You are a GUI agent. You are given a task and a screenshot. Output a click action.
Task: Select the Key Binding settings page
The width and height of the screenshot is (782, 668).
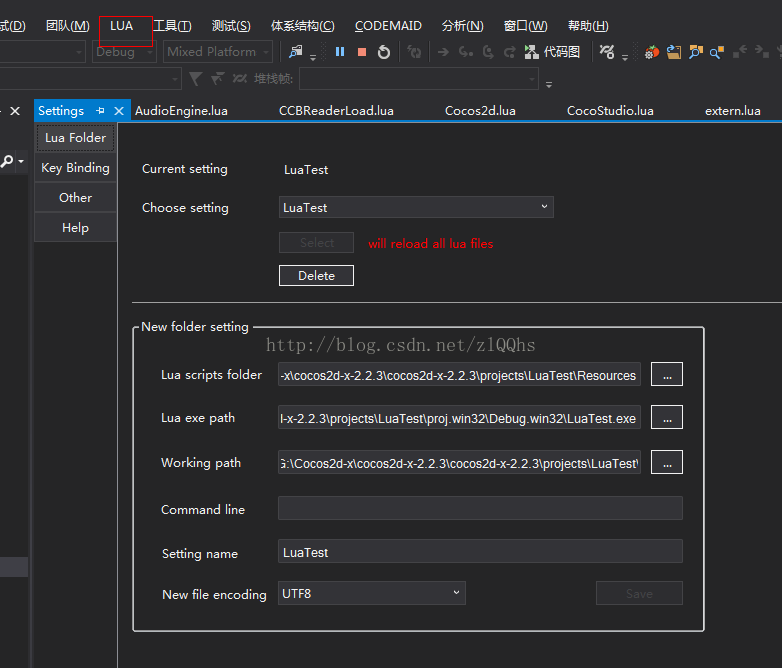pyautogui.click(x=75, y=168)
